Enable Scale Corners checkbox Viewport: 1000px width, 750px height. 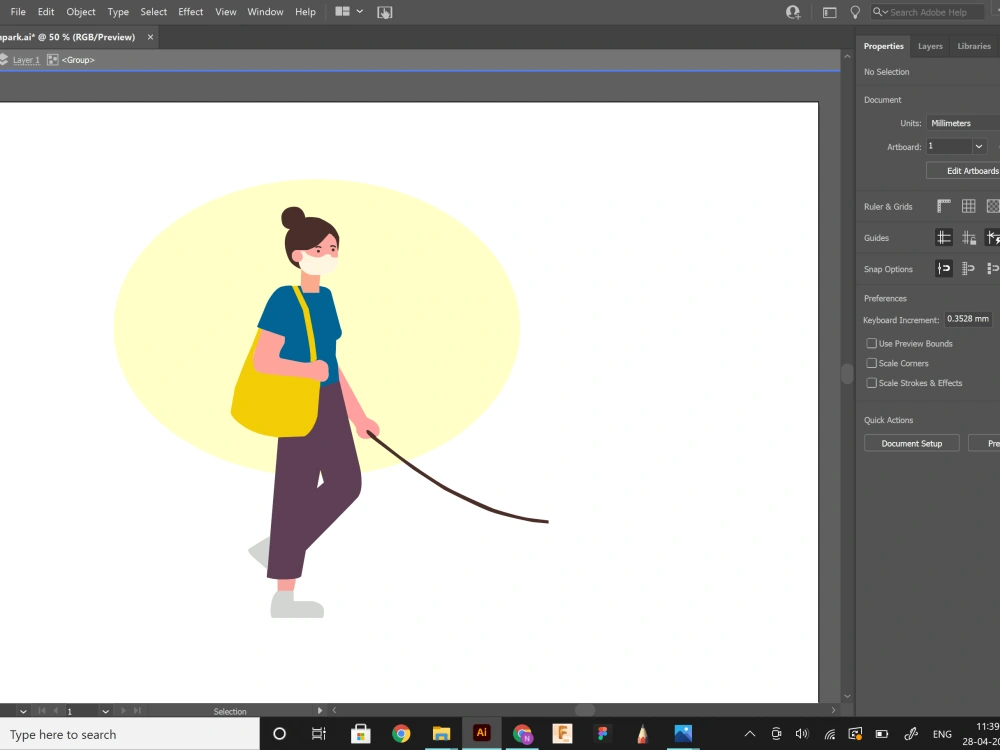pyautogui.click(x=871, y=363)
